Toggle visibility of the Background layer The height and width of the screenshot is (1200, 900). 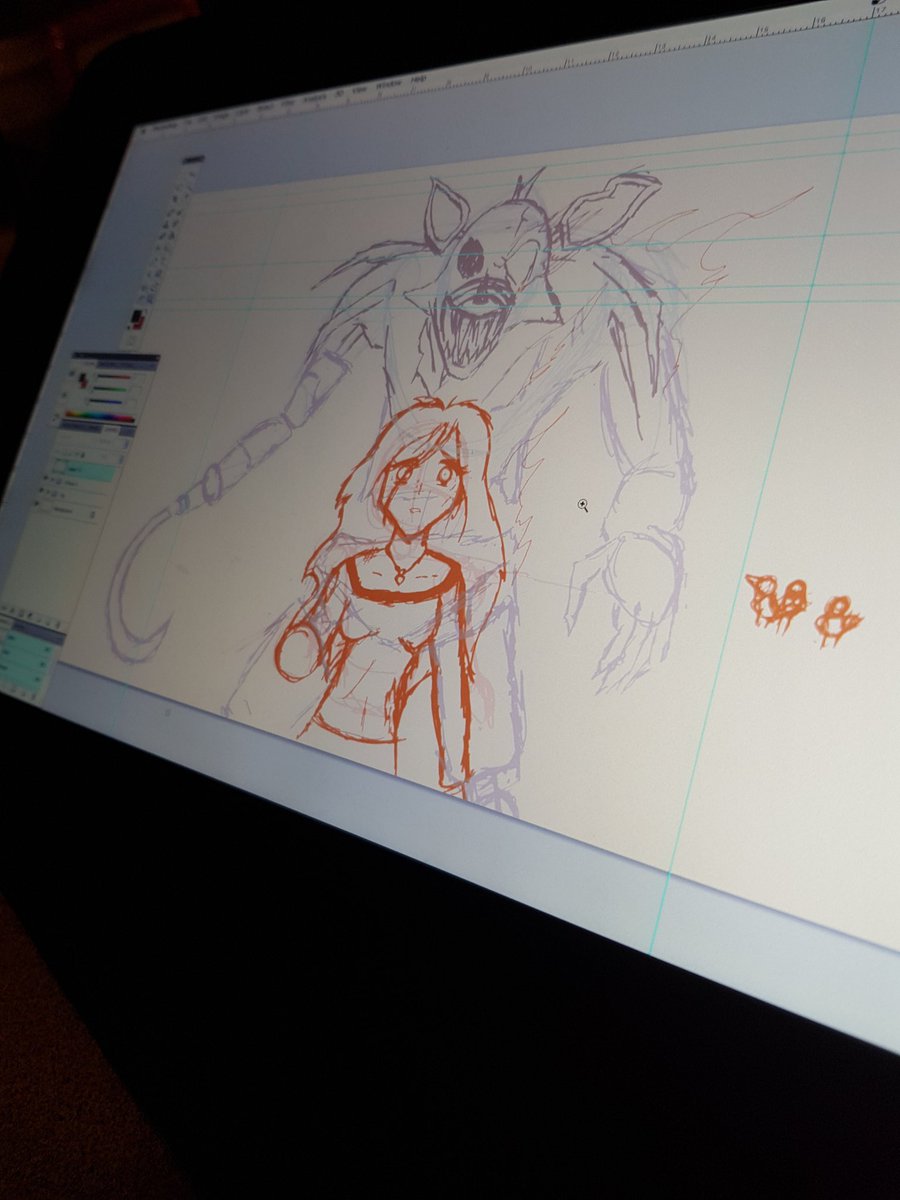click(37, 503)
